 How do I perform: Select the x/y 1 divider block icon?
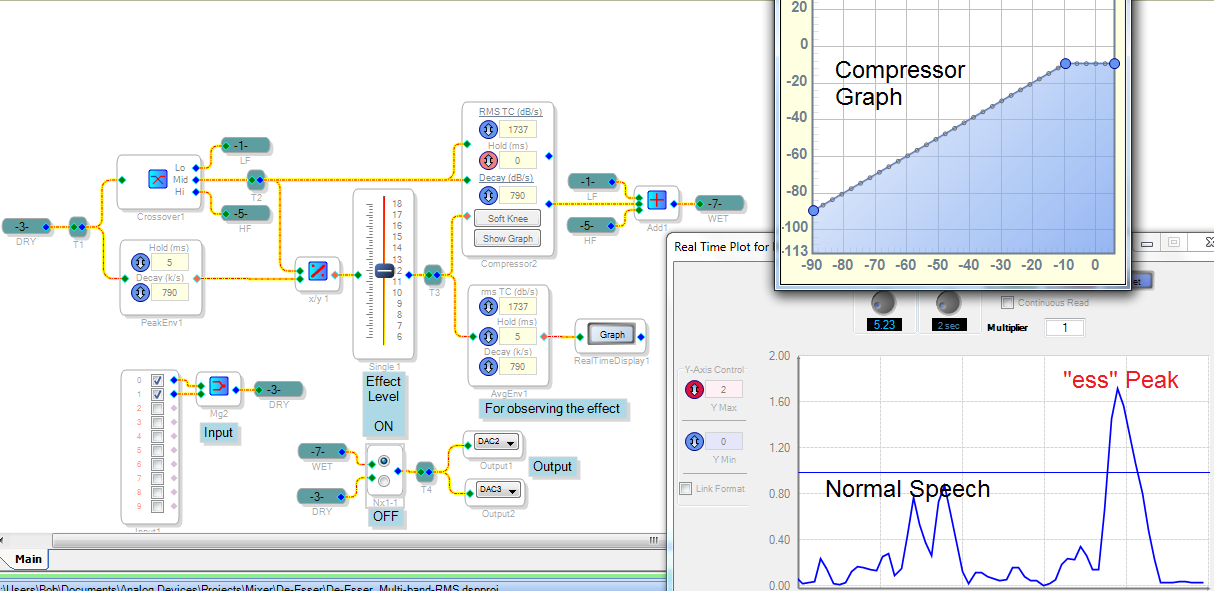click(318, 270)
